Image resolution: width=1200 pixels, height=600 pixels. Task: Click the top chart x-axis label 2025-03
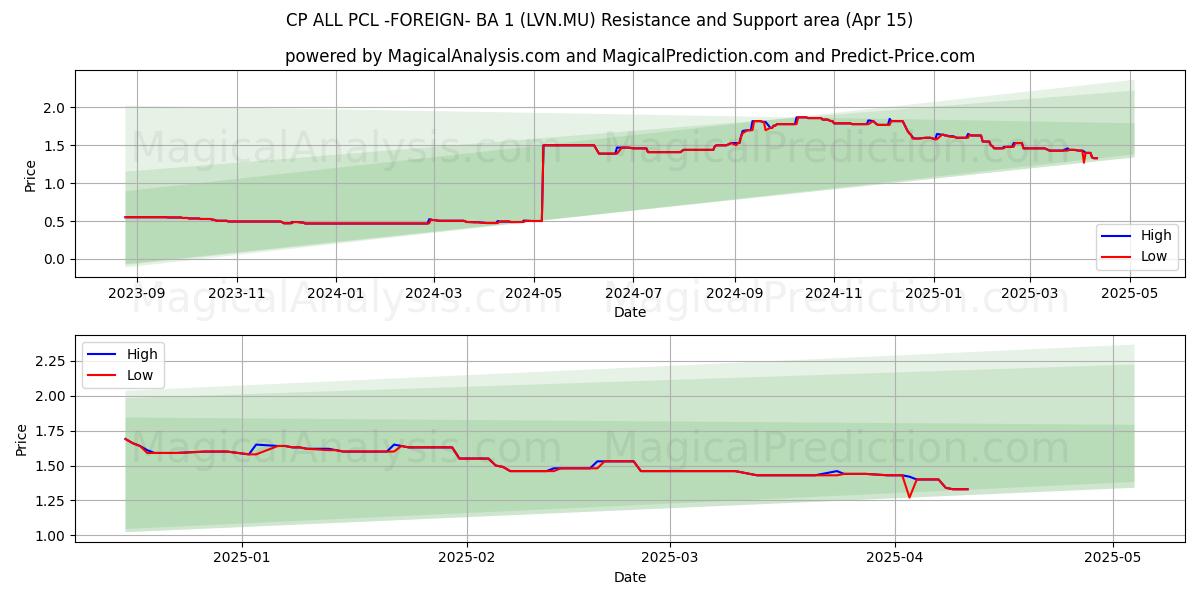tap(1030, 294)
